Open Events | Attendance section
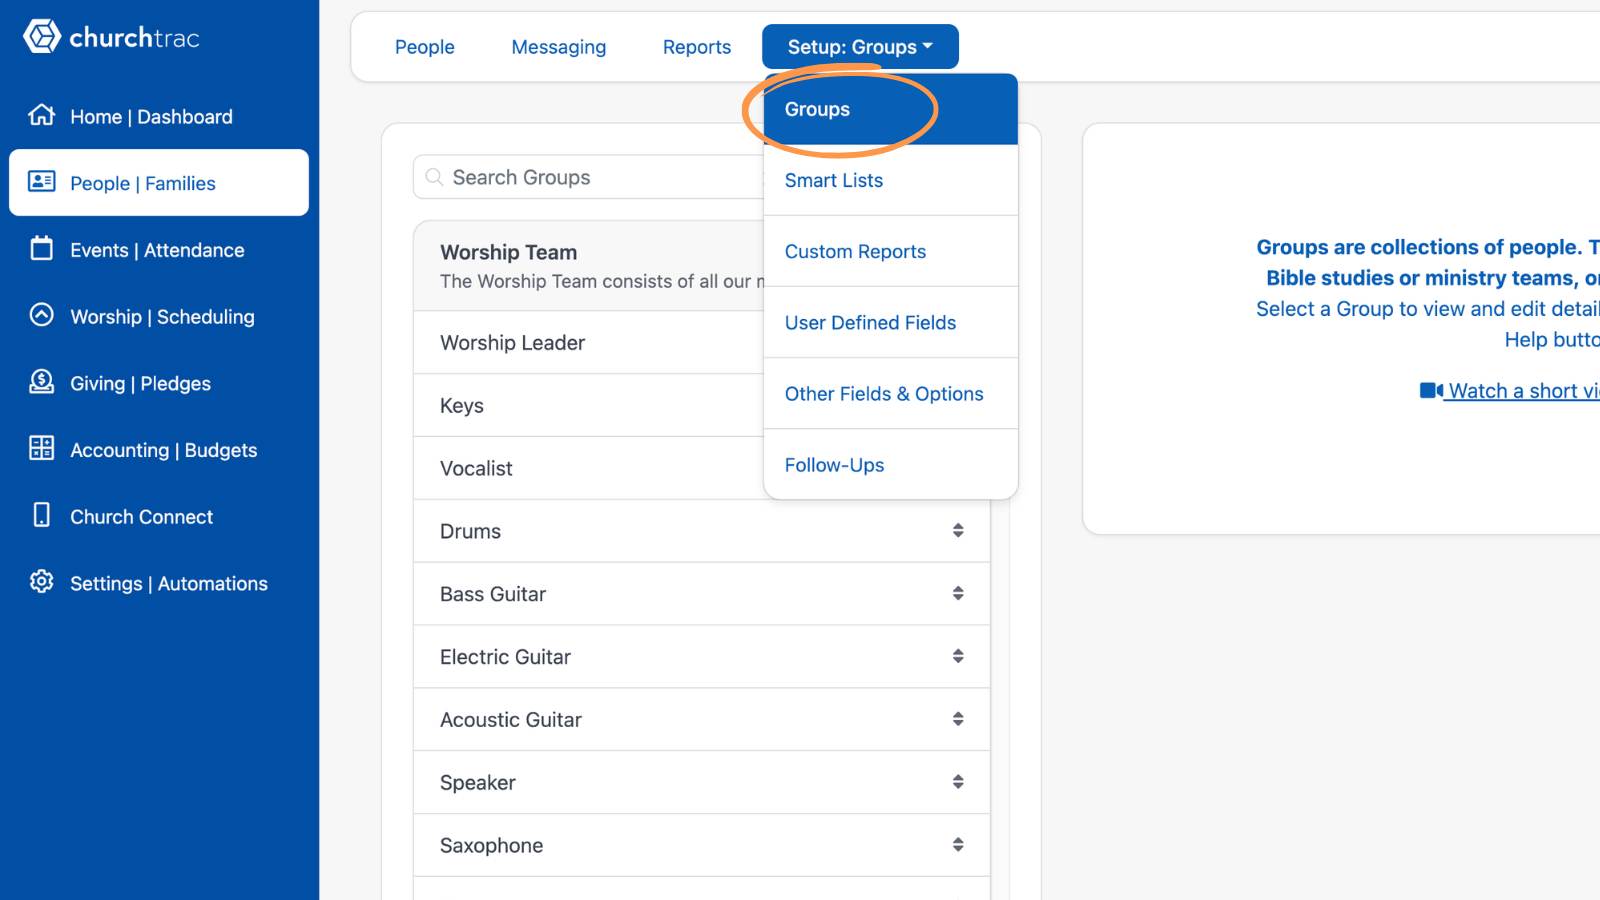Screen dimensions: 1600x900 [x=159, y=249]
